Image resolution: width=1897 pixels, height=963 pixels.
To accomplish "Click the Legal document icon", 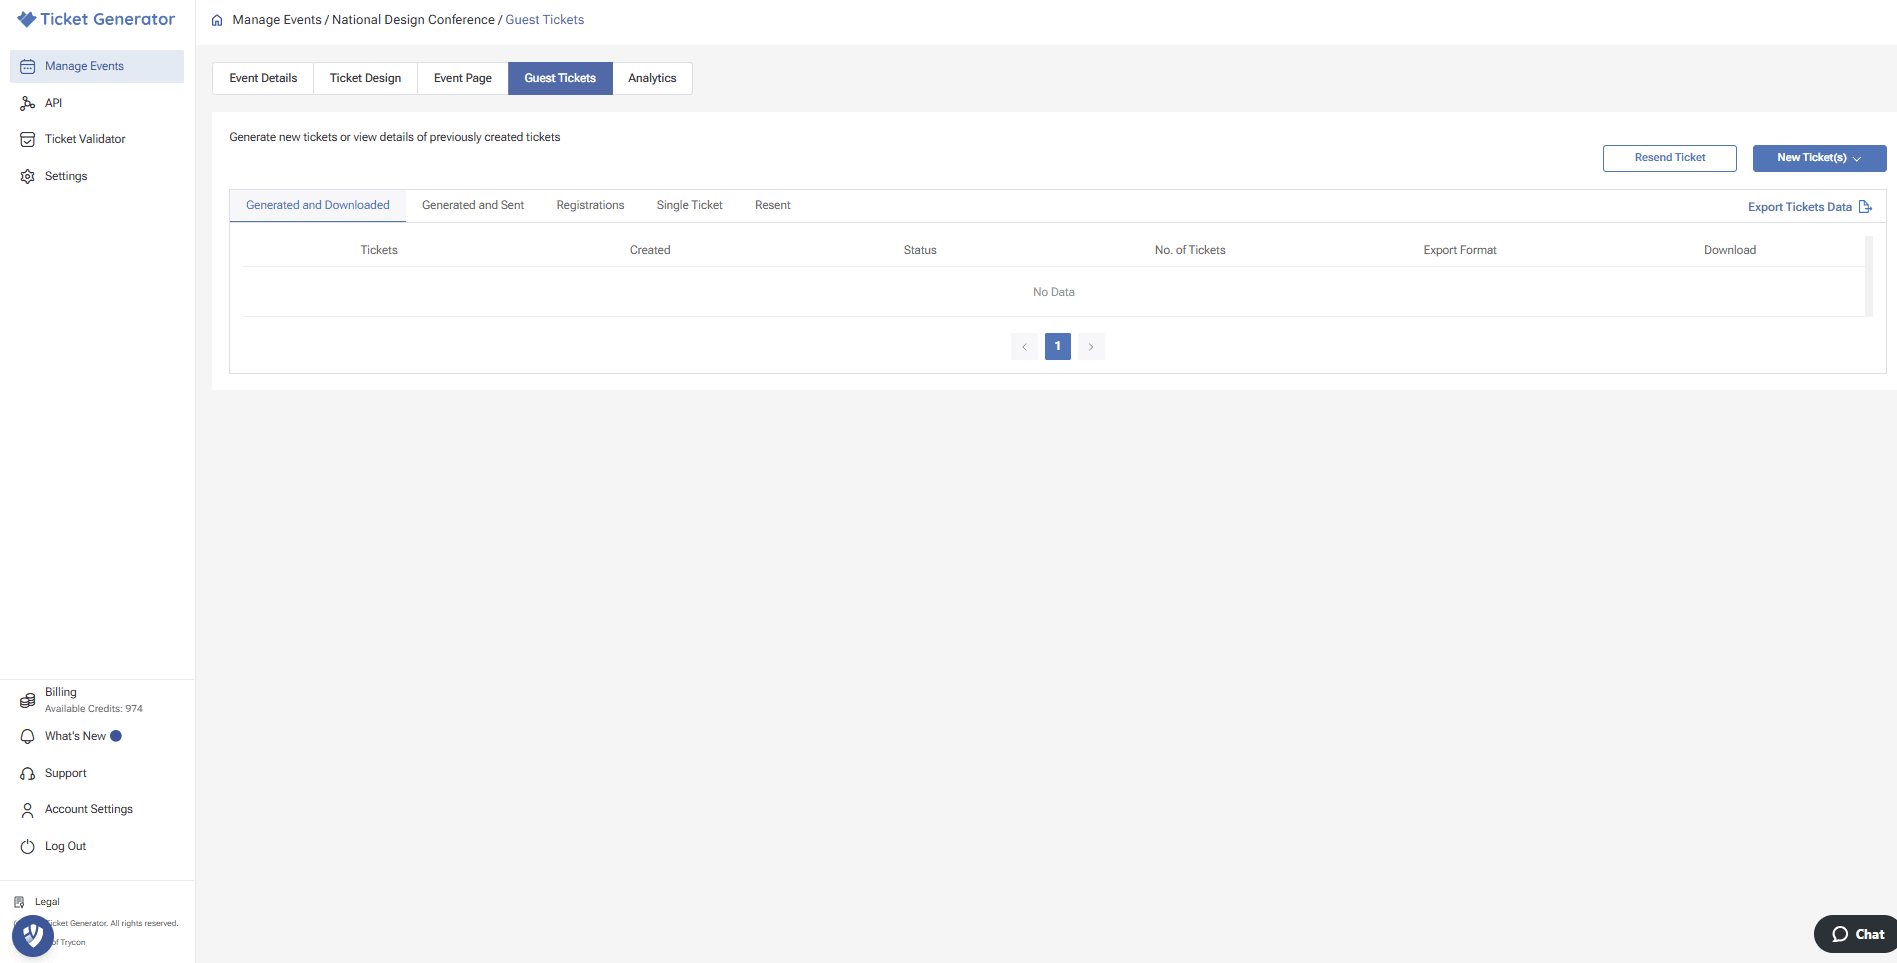I will coord(19,902).
